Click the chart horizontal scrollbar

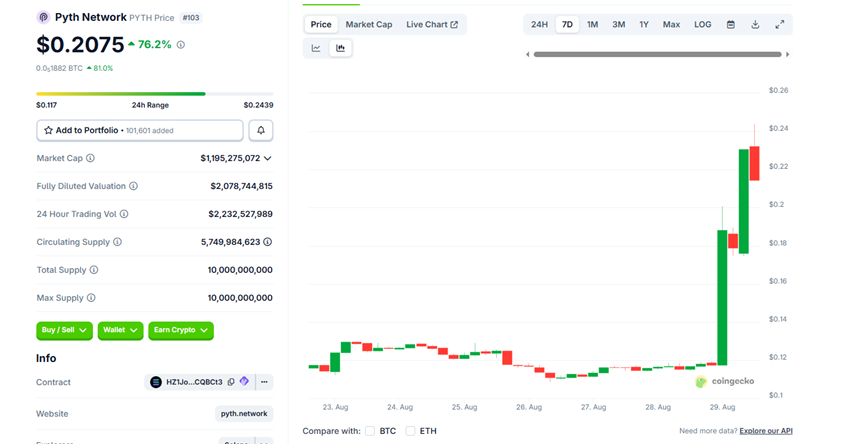click(656, 54)
